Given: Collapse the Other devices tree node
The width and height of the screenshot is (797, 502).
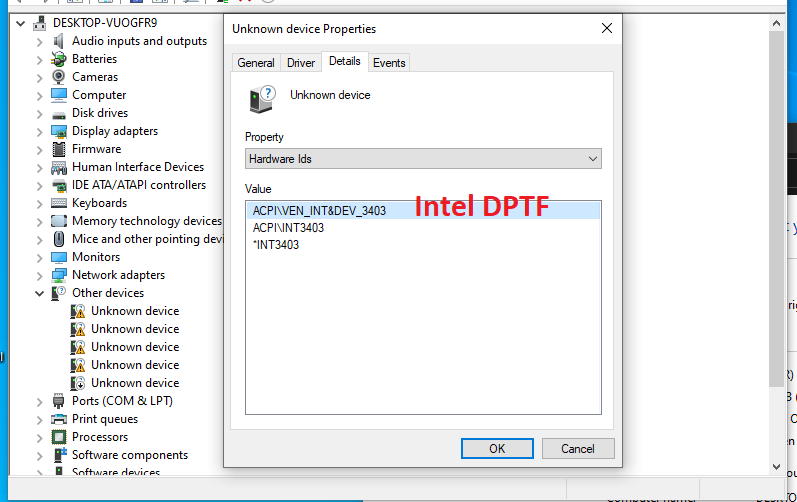Looking at the screenshot, I should tap(40, 293).
